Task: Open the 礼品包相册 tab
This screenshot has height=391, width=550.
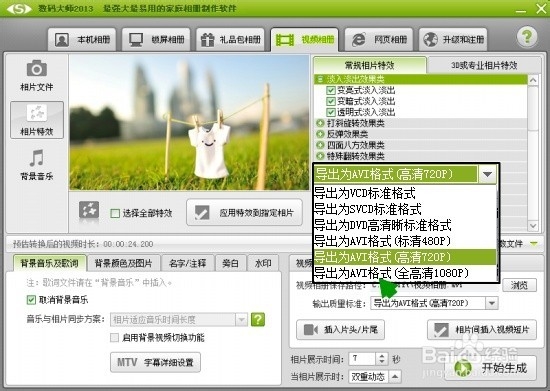Action: tap(230, 39)
